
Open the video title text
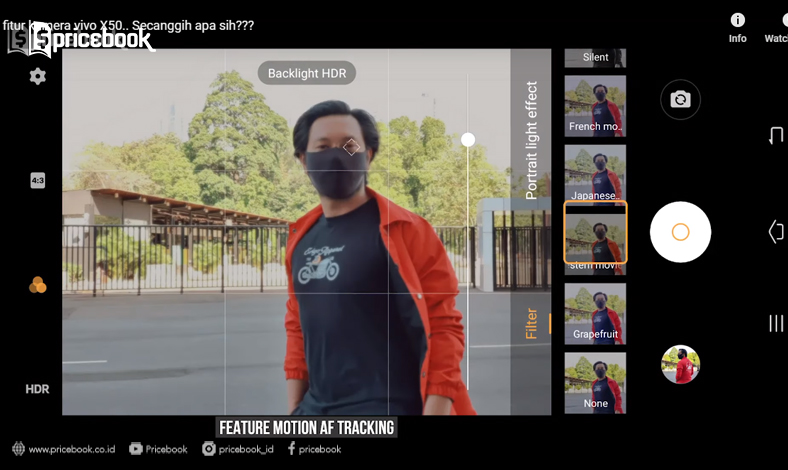pos(129,25)
